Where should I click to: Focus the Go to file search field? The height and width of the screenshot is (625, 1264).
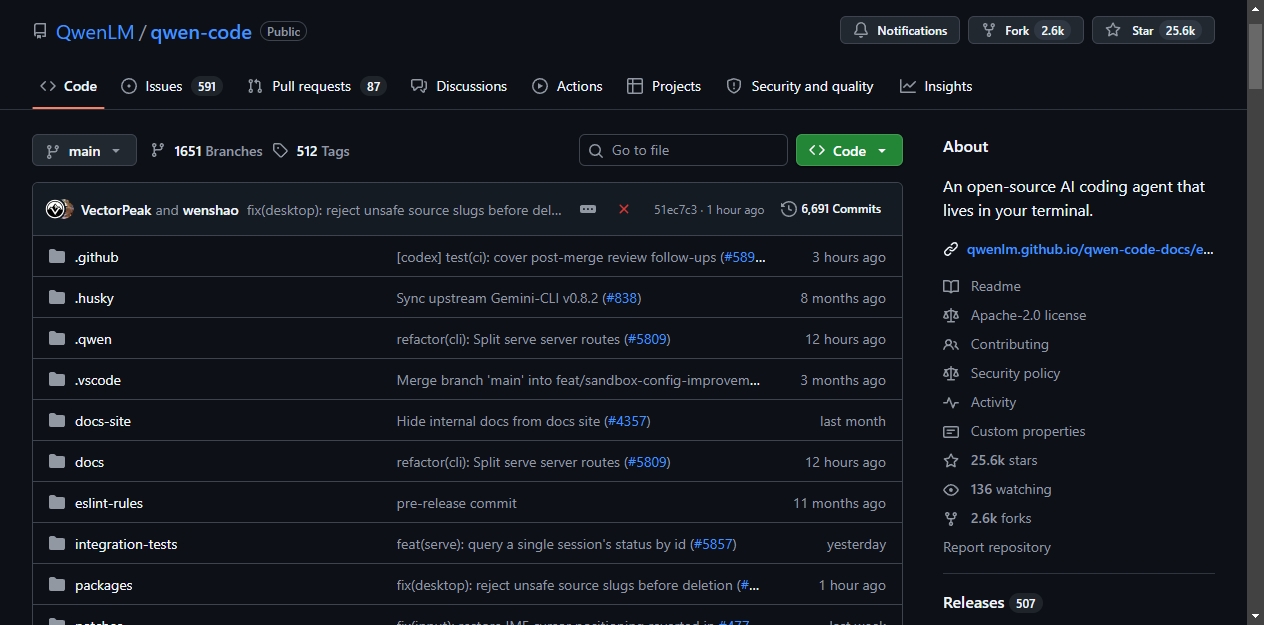pyautogui.click(x=683, y=150)
